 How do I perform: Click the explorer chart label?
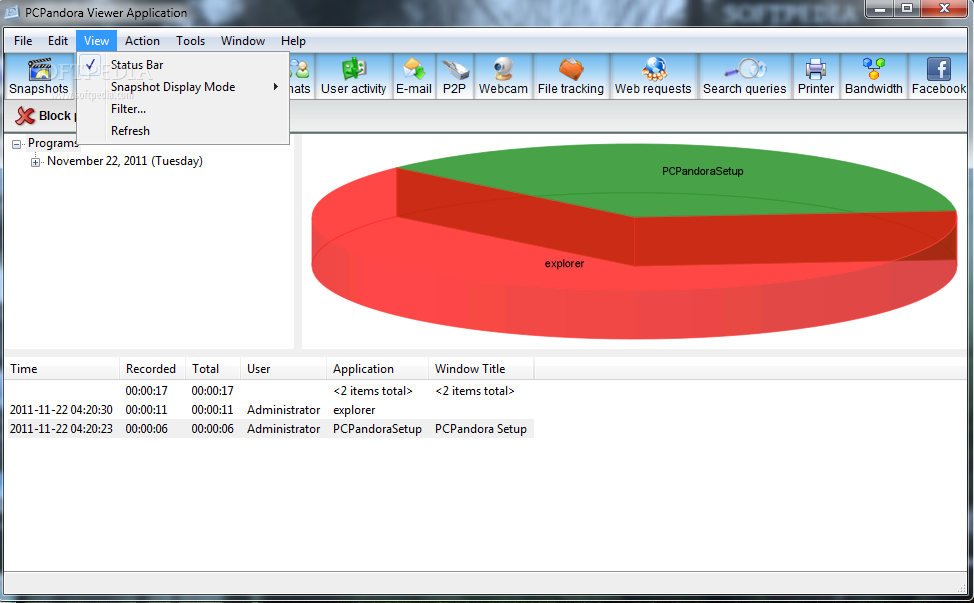pyautogui.click(x=564, y=263)
